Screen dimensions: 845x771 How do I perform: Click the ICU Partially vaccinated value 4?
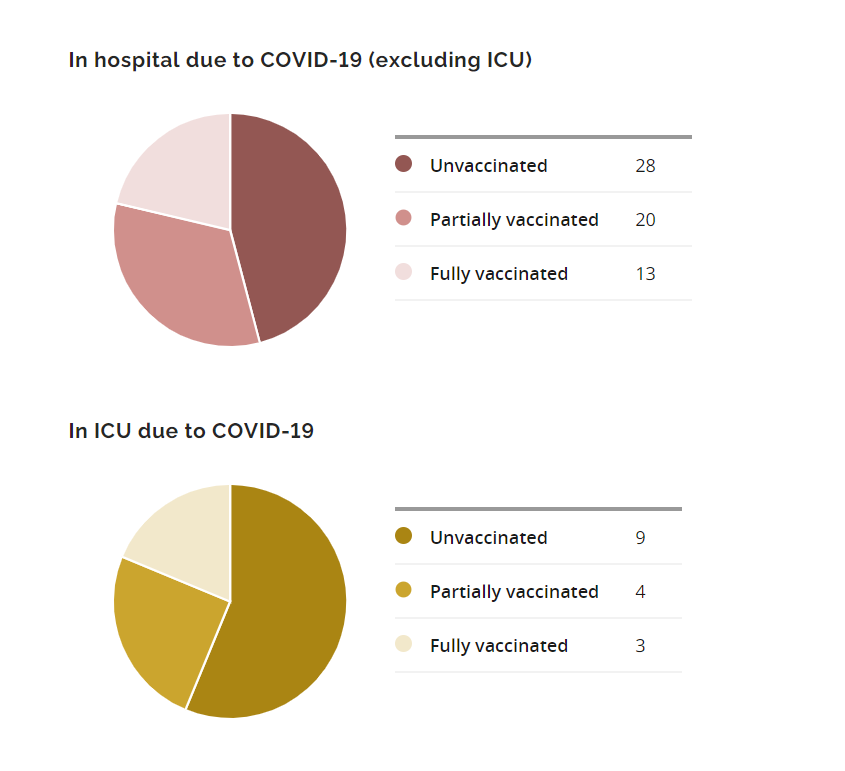pyautogui.click(x=640, y=592)
